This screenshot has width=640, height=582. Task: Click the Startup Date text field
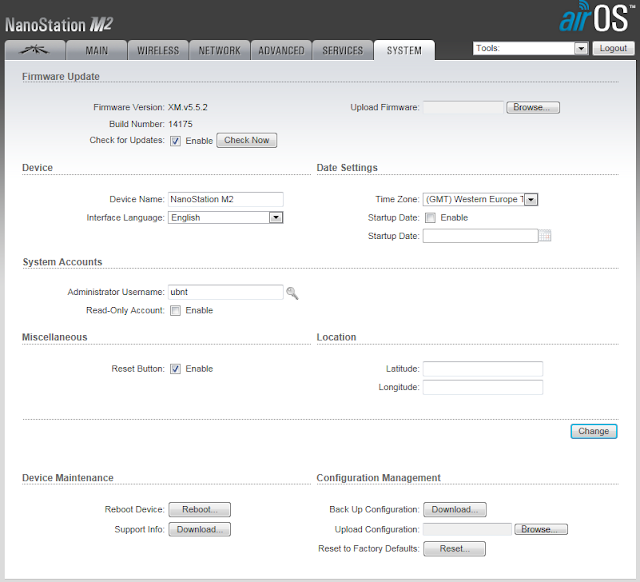(x=480, y=236)
